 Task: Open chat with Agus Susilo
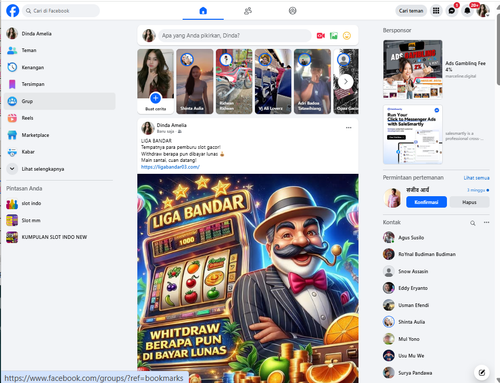point(436,237)
